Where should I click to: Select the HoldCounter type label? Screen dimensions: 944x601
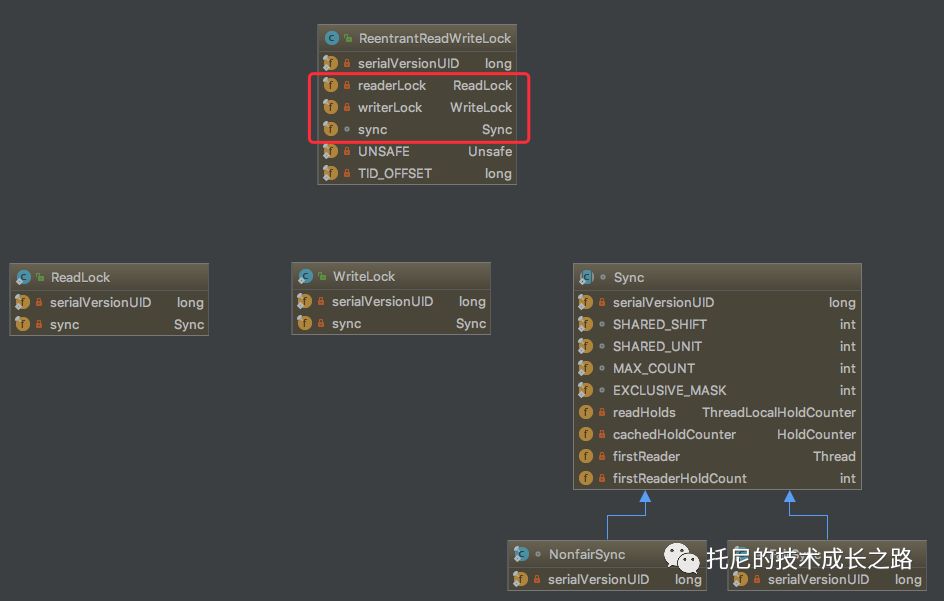(816, 434)
